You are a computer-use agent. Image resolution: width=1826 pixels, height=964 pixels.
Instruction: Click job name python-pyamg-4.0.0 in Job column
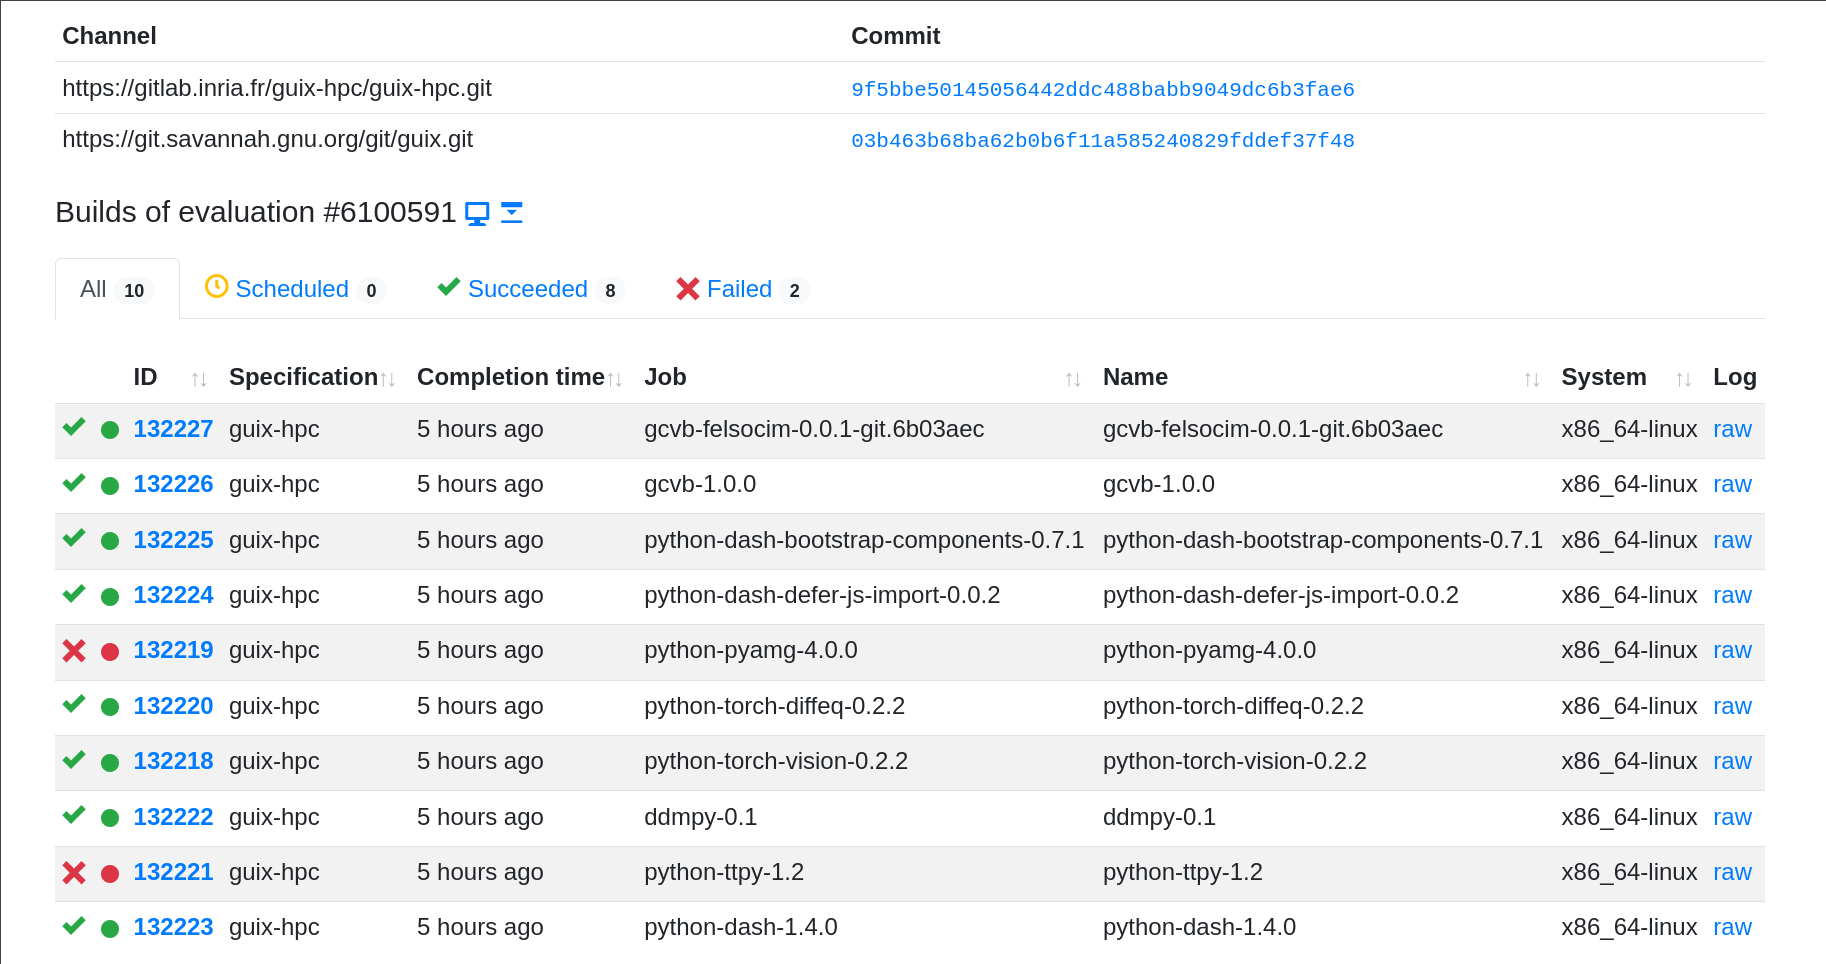751,650
